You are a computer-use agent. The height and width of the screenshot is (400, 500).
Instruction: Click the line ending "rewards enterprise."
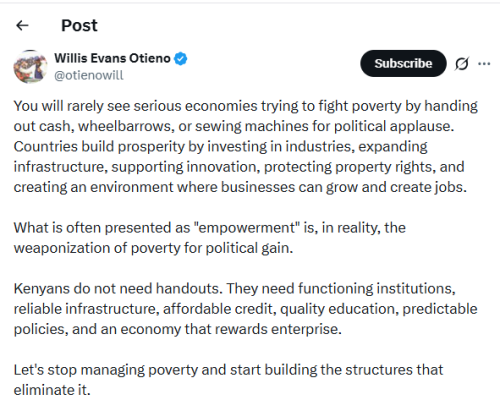(x=178, y=329)
